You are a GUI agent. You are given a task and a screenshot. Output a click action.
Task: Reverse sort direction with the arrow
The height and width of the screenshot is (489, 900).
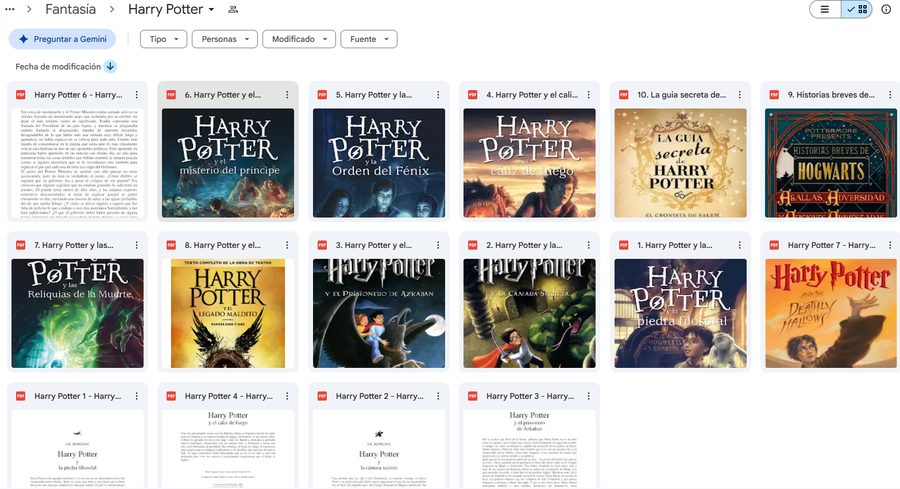coord(110,67)
